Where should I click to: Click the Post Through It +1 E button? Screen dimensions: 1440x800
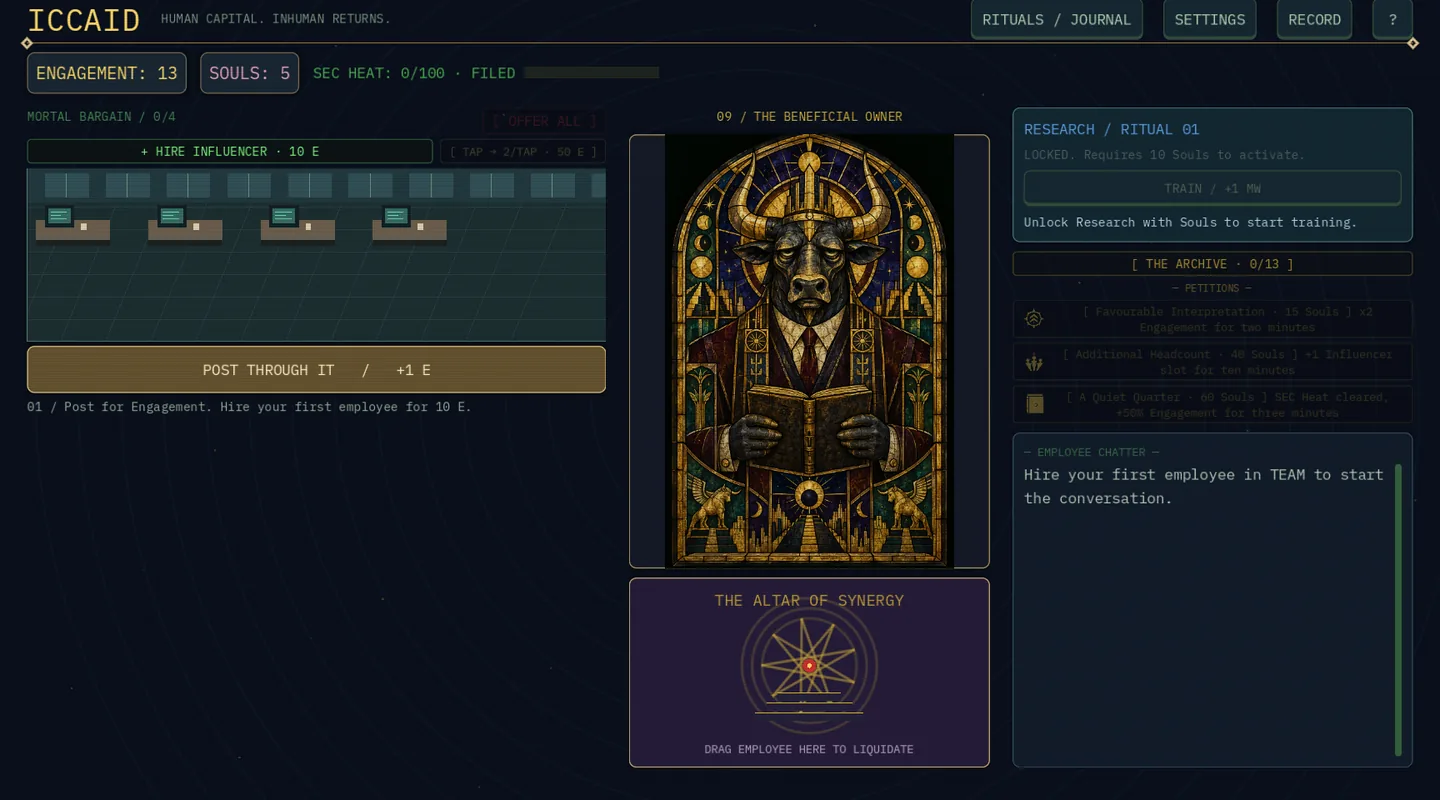[x=316, y=370]
